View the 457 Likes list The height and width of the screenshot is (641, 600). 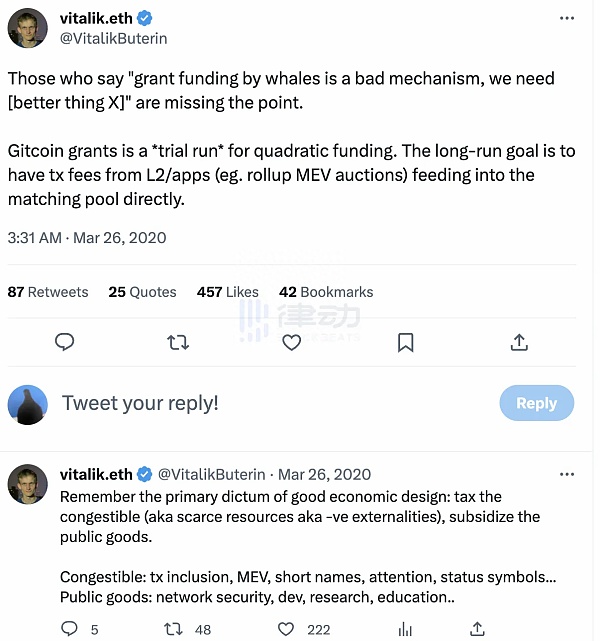[228, 292]
